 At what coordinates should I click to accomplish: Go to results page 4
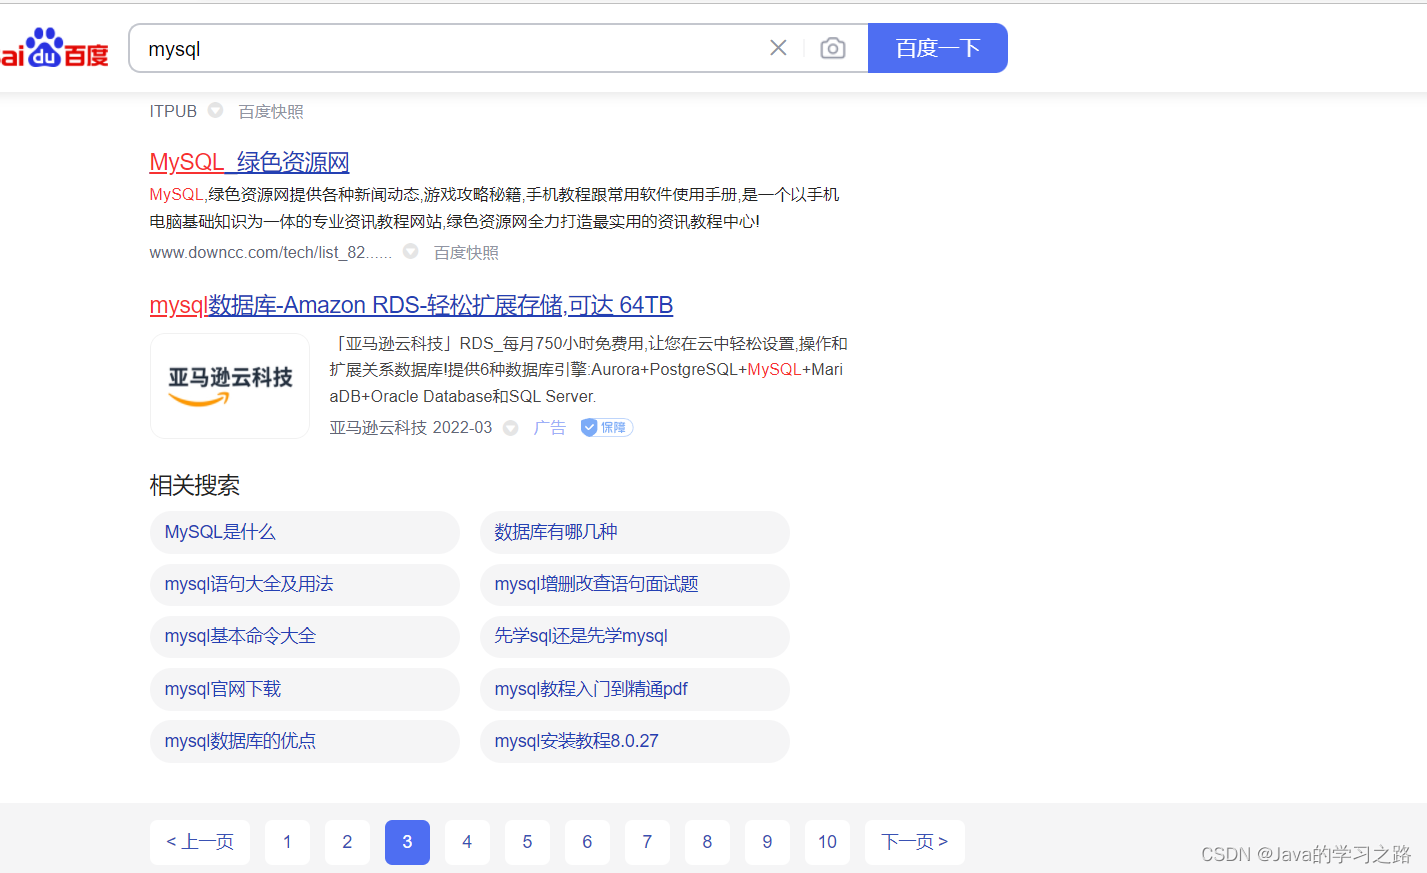[467, 843]
